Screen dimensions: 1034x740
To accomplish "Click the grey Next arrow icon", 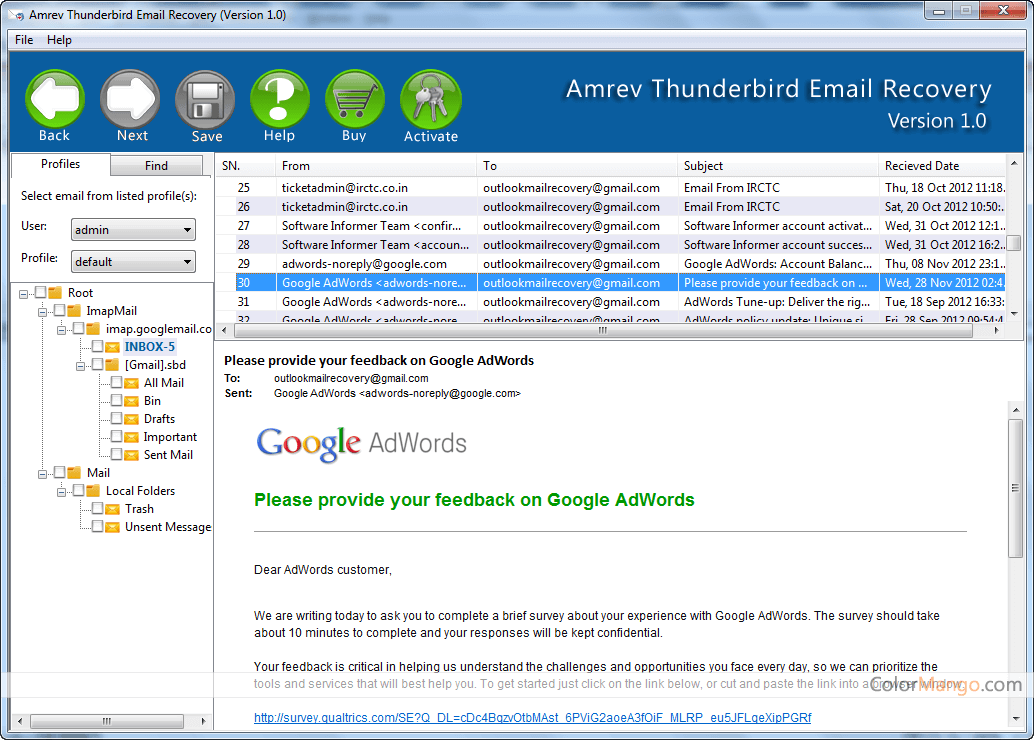I will 131,99.
